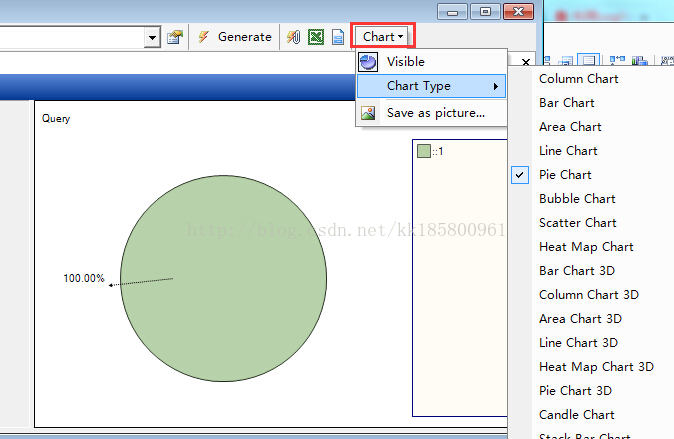Click the checkmark next to Pie Chart

tap(520, 175)
